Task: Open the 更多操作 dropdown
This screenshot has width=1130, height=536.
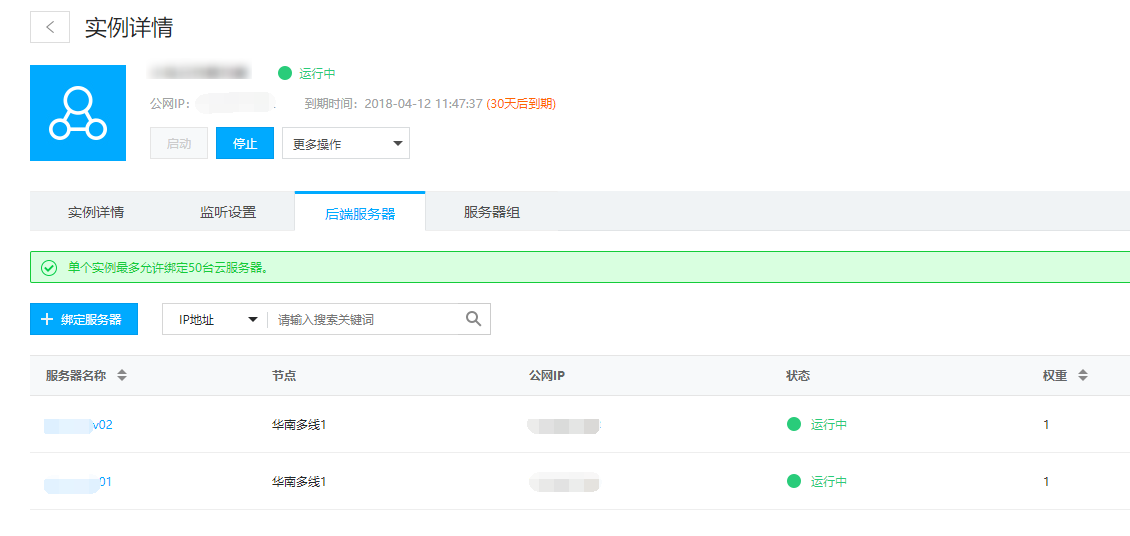Action: point(345,143)
